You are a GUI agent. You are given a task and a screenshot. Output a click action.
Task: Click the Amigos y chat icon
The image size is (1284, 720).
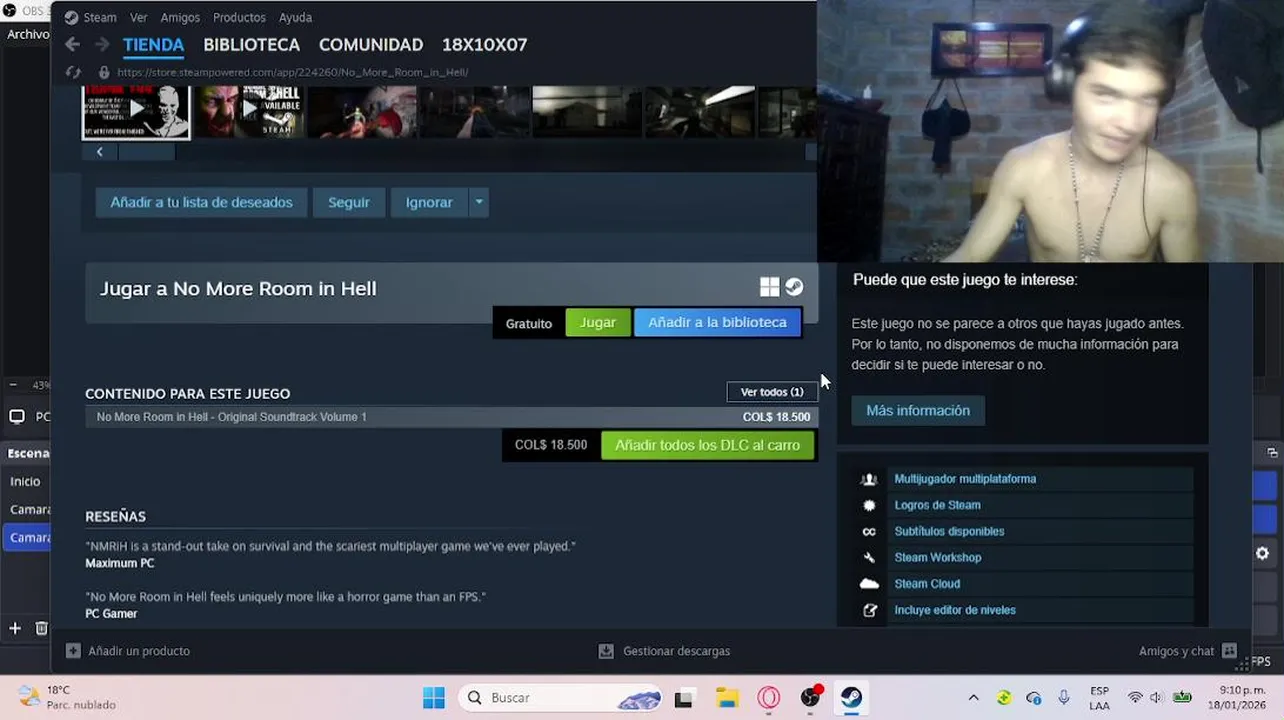(x=1229, y=651)
